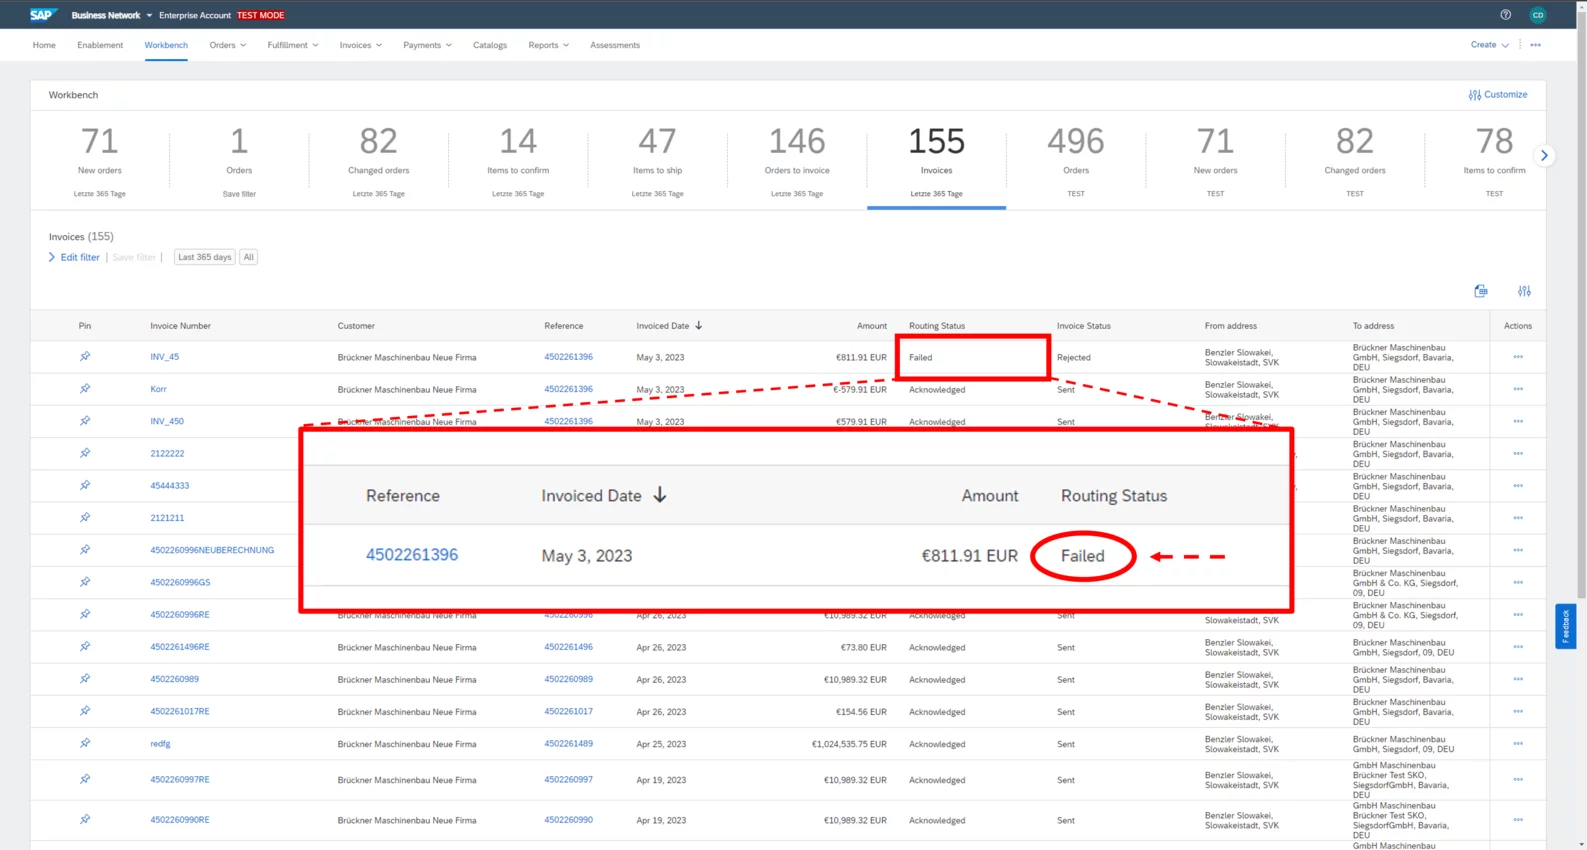Open the Payments menu dropdown

click(427, 45)
